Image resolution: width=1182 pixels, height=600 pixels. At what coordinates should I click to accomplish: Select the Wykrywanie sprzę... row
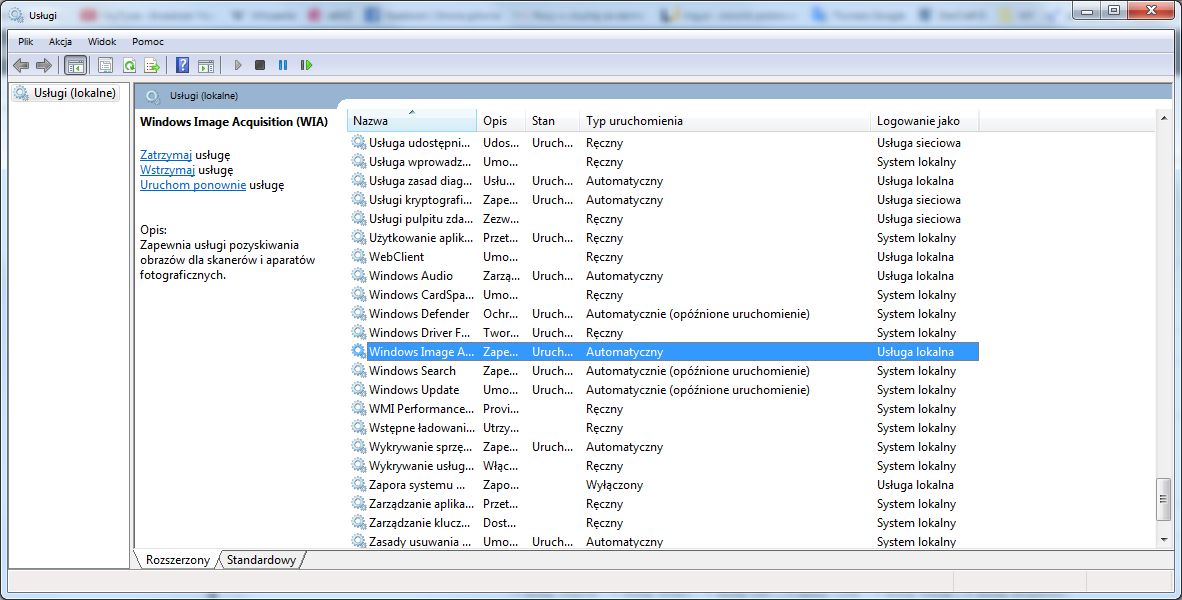pyautogui.click(x=664, y=447)
